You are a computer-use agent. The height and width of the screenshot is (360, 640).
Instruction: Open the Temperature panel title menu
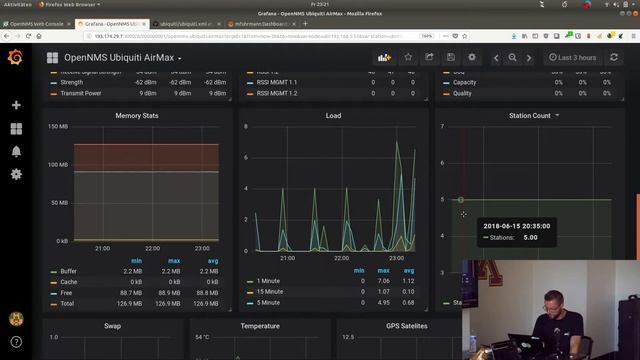(260, 326)
